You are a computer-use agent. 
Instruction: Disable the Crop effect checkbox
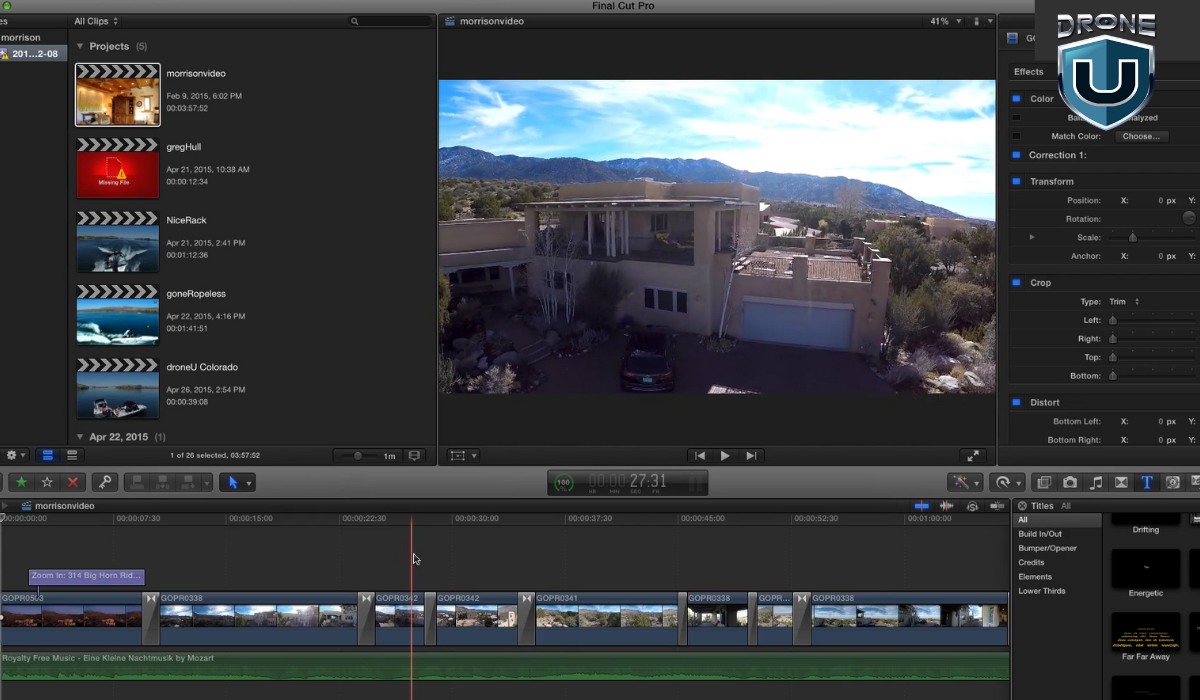[x=1016, y=283]
